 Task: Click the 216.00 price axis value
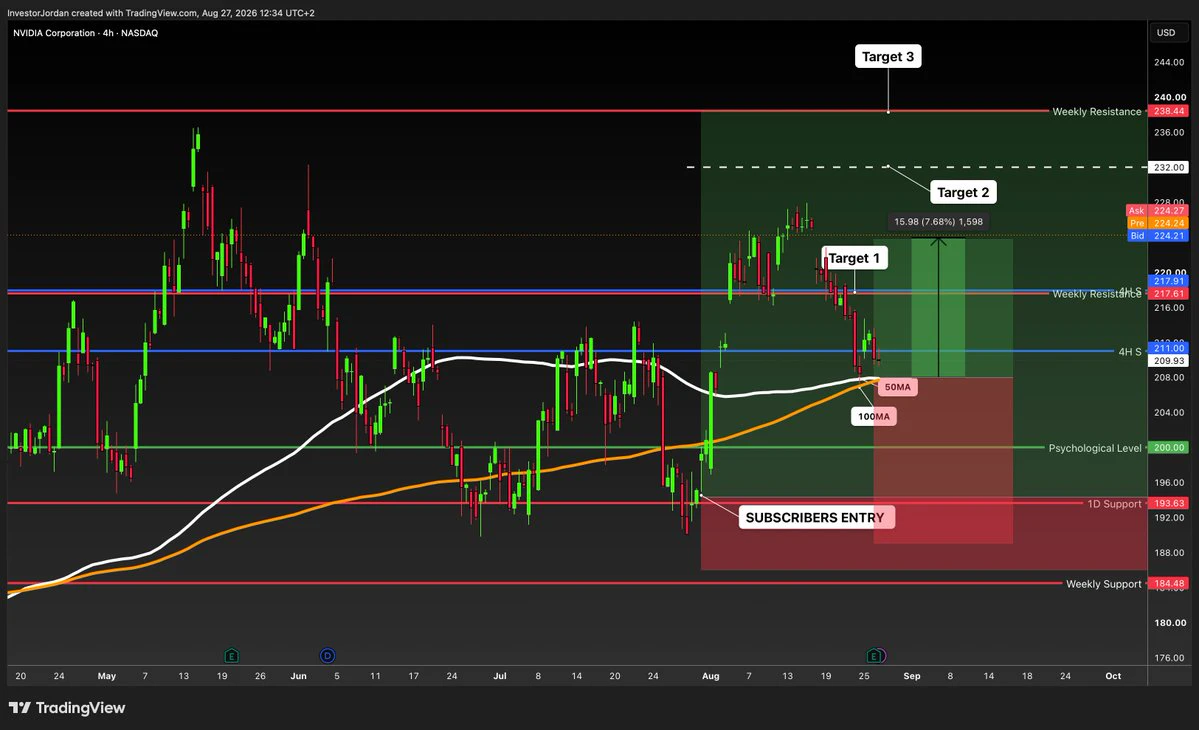click(x=1169, y=307)
